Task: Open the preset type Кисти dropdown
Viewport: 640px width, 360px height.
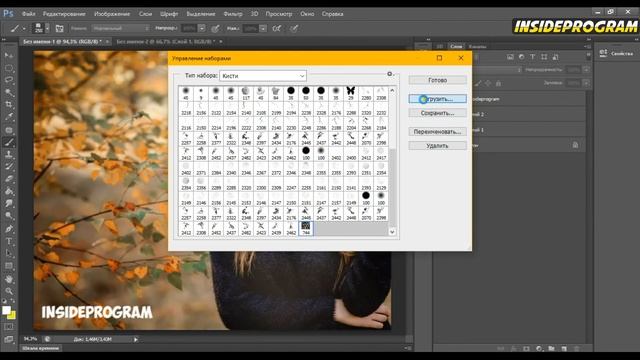Action: point(263,76)
